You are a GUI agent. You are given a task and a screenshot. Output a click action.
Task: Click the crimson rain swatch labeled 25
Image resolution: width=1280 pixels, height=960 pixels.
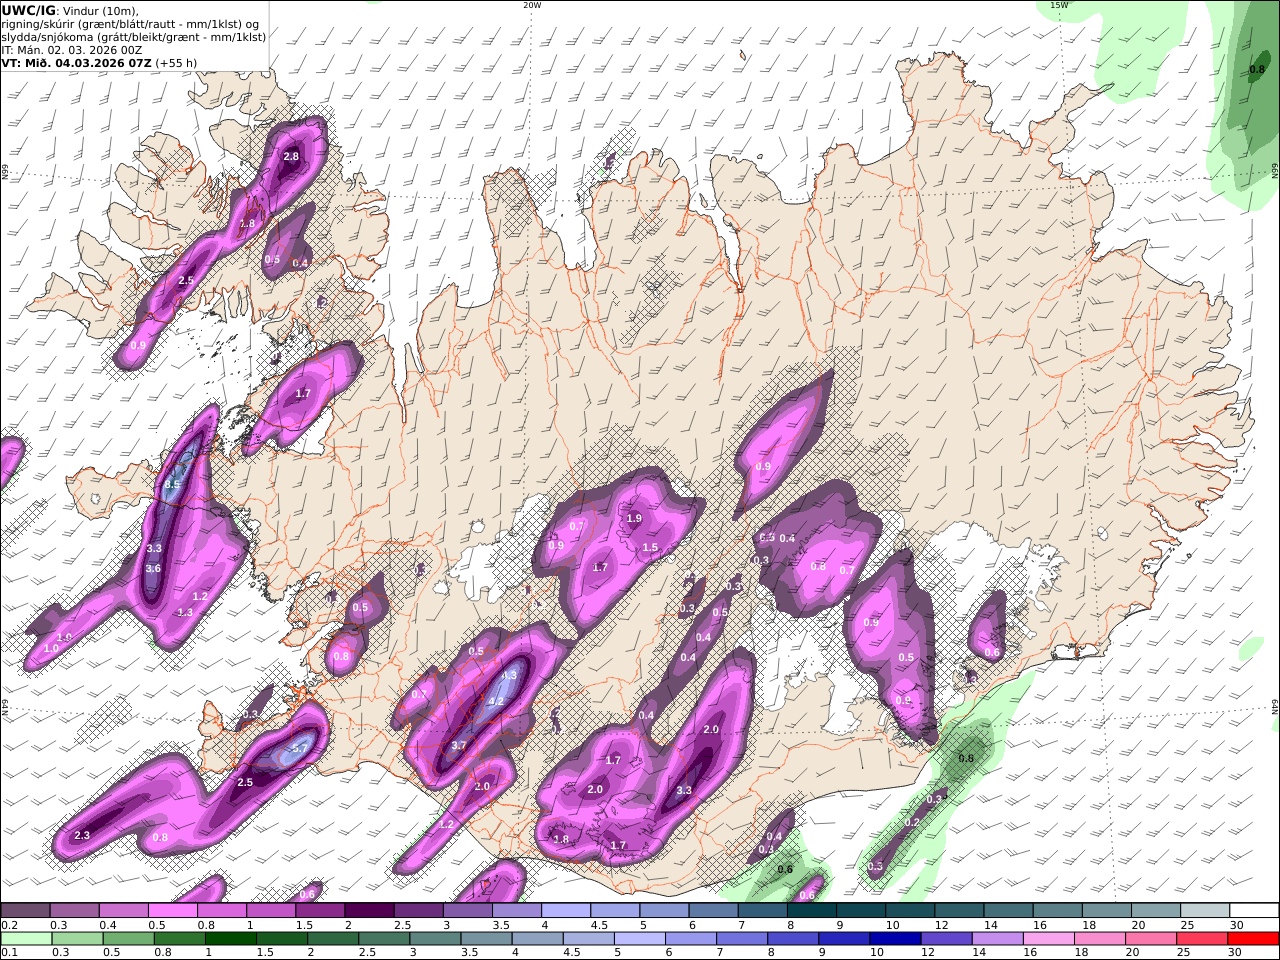pyautogui.click(x=1202, y=939)
